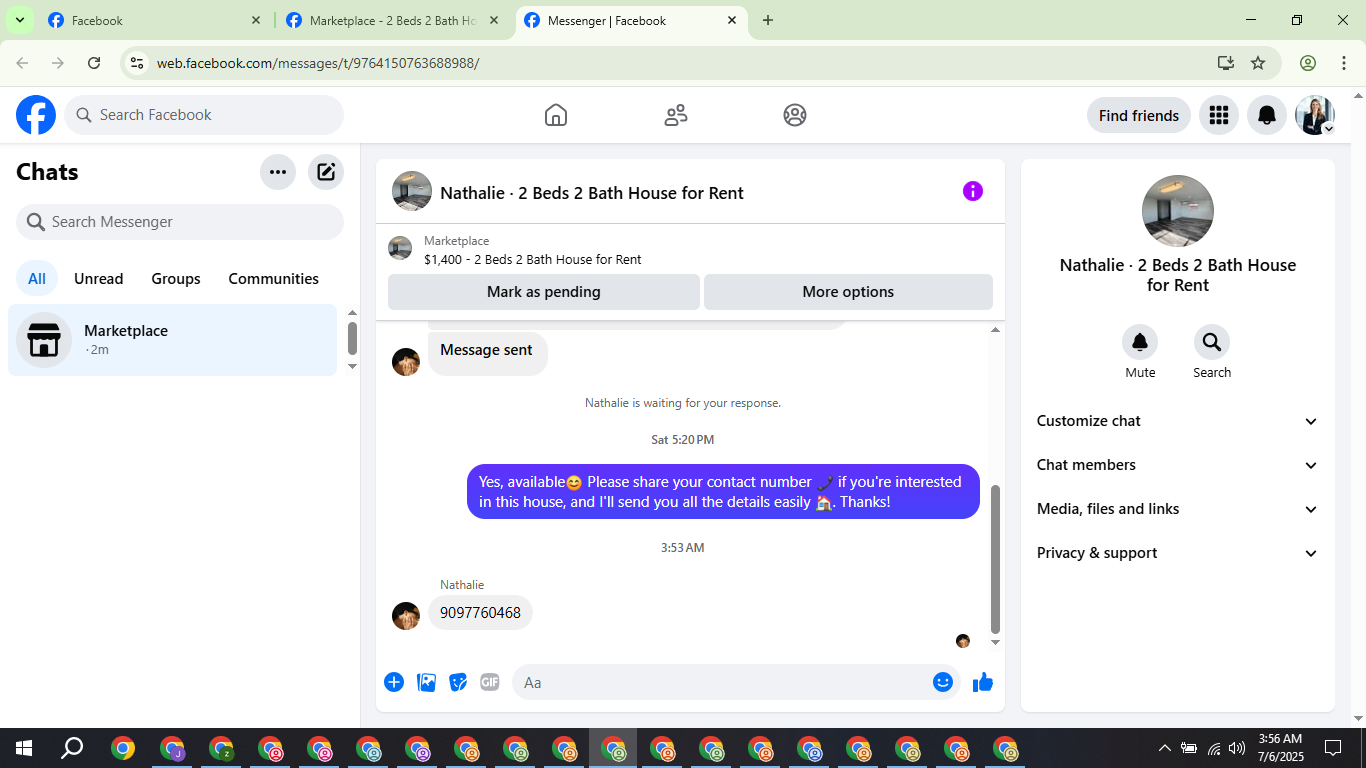Open Windows Start menu
The height and width of the screenshot is (768, 1366).
point(24,748)
